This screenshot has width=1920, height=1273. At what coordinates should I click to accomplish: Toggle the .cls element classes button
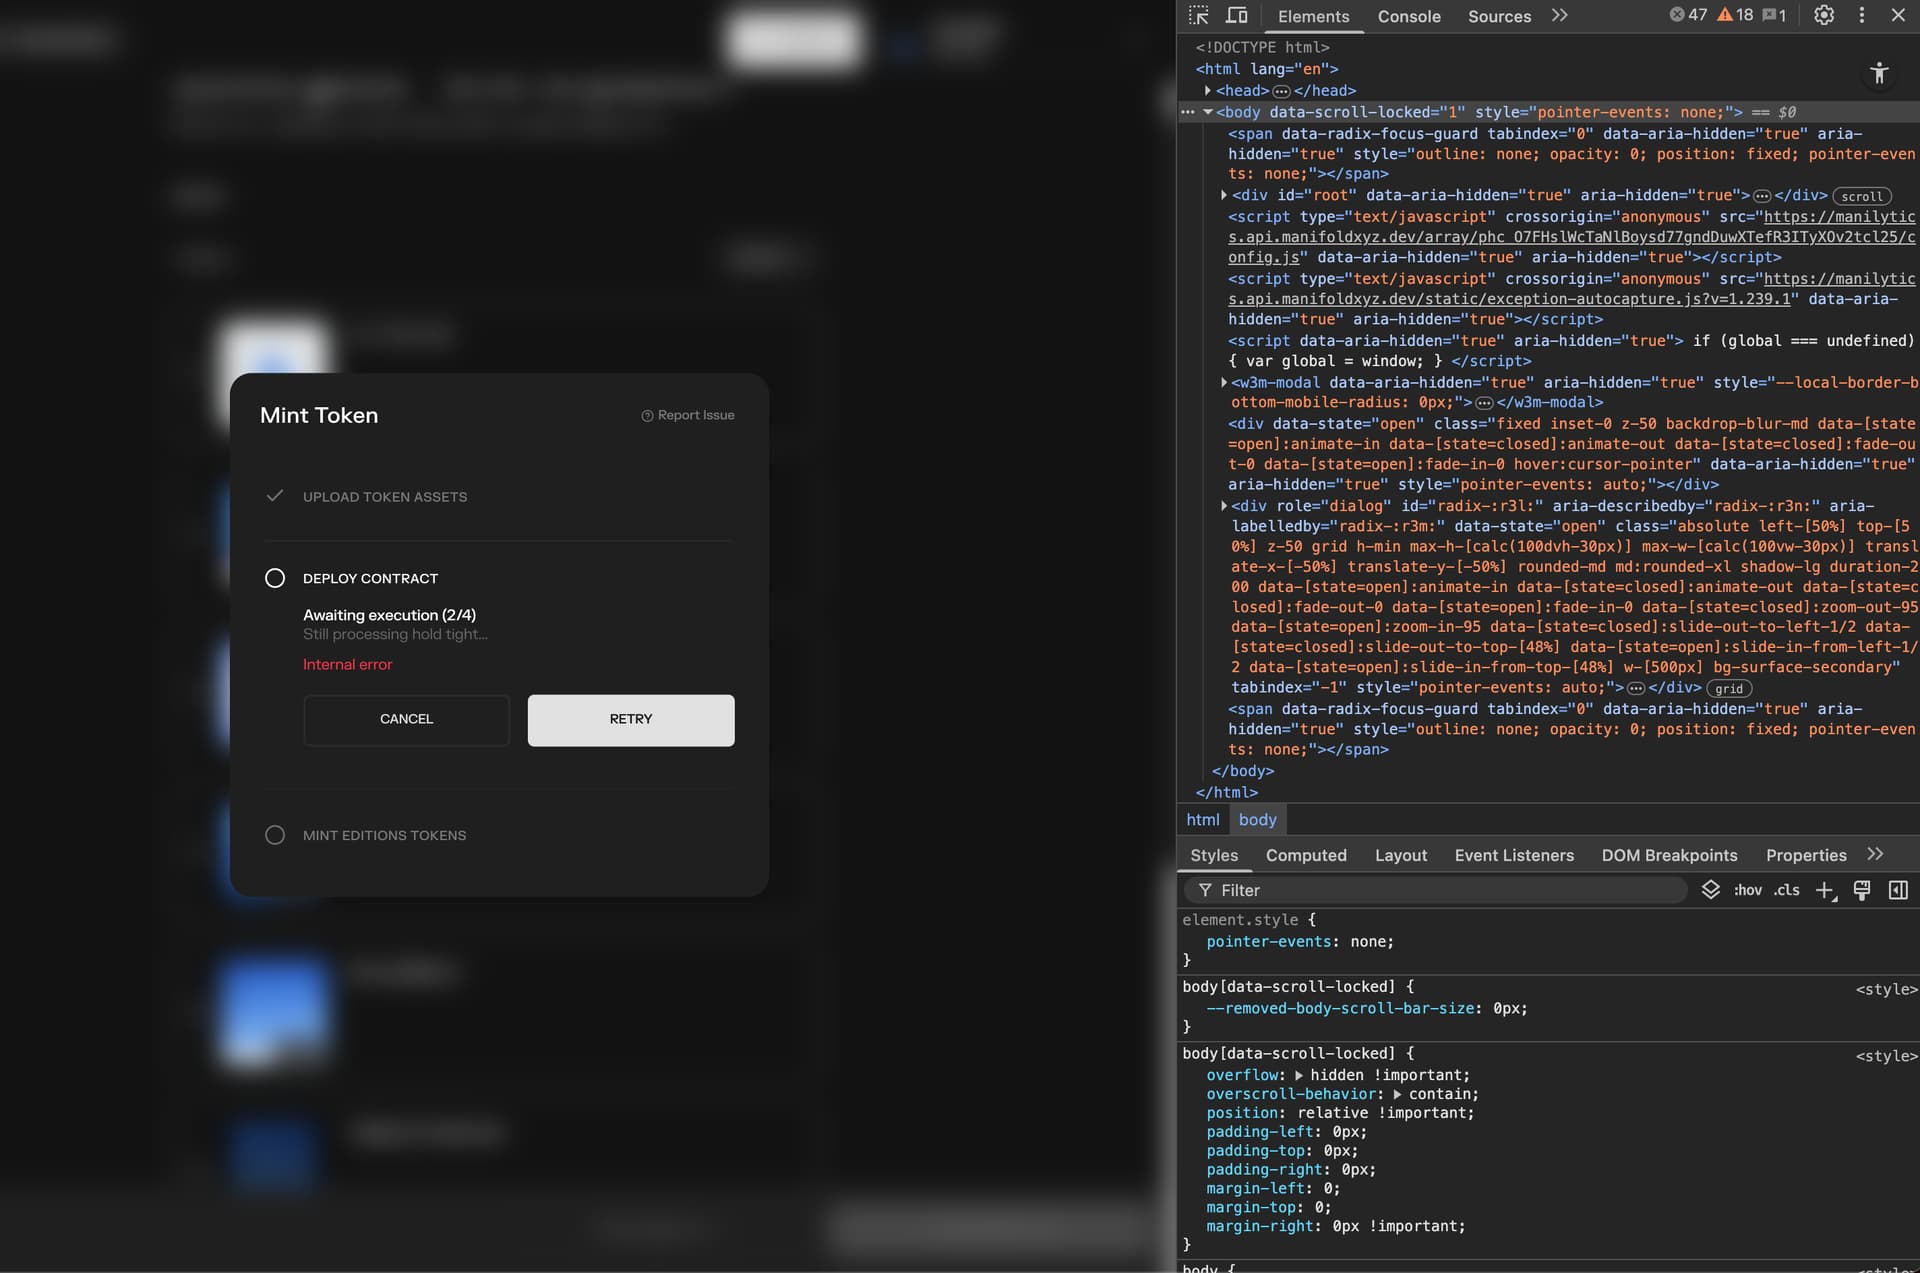coord(1787,890)
